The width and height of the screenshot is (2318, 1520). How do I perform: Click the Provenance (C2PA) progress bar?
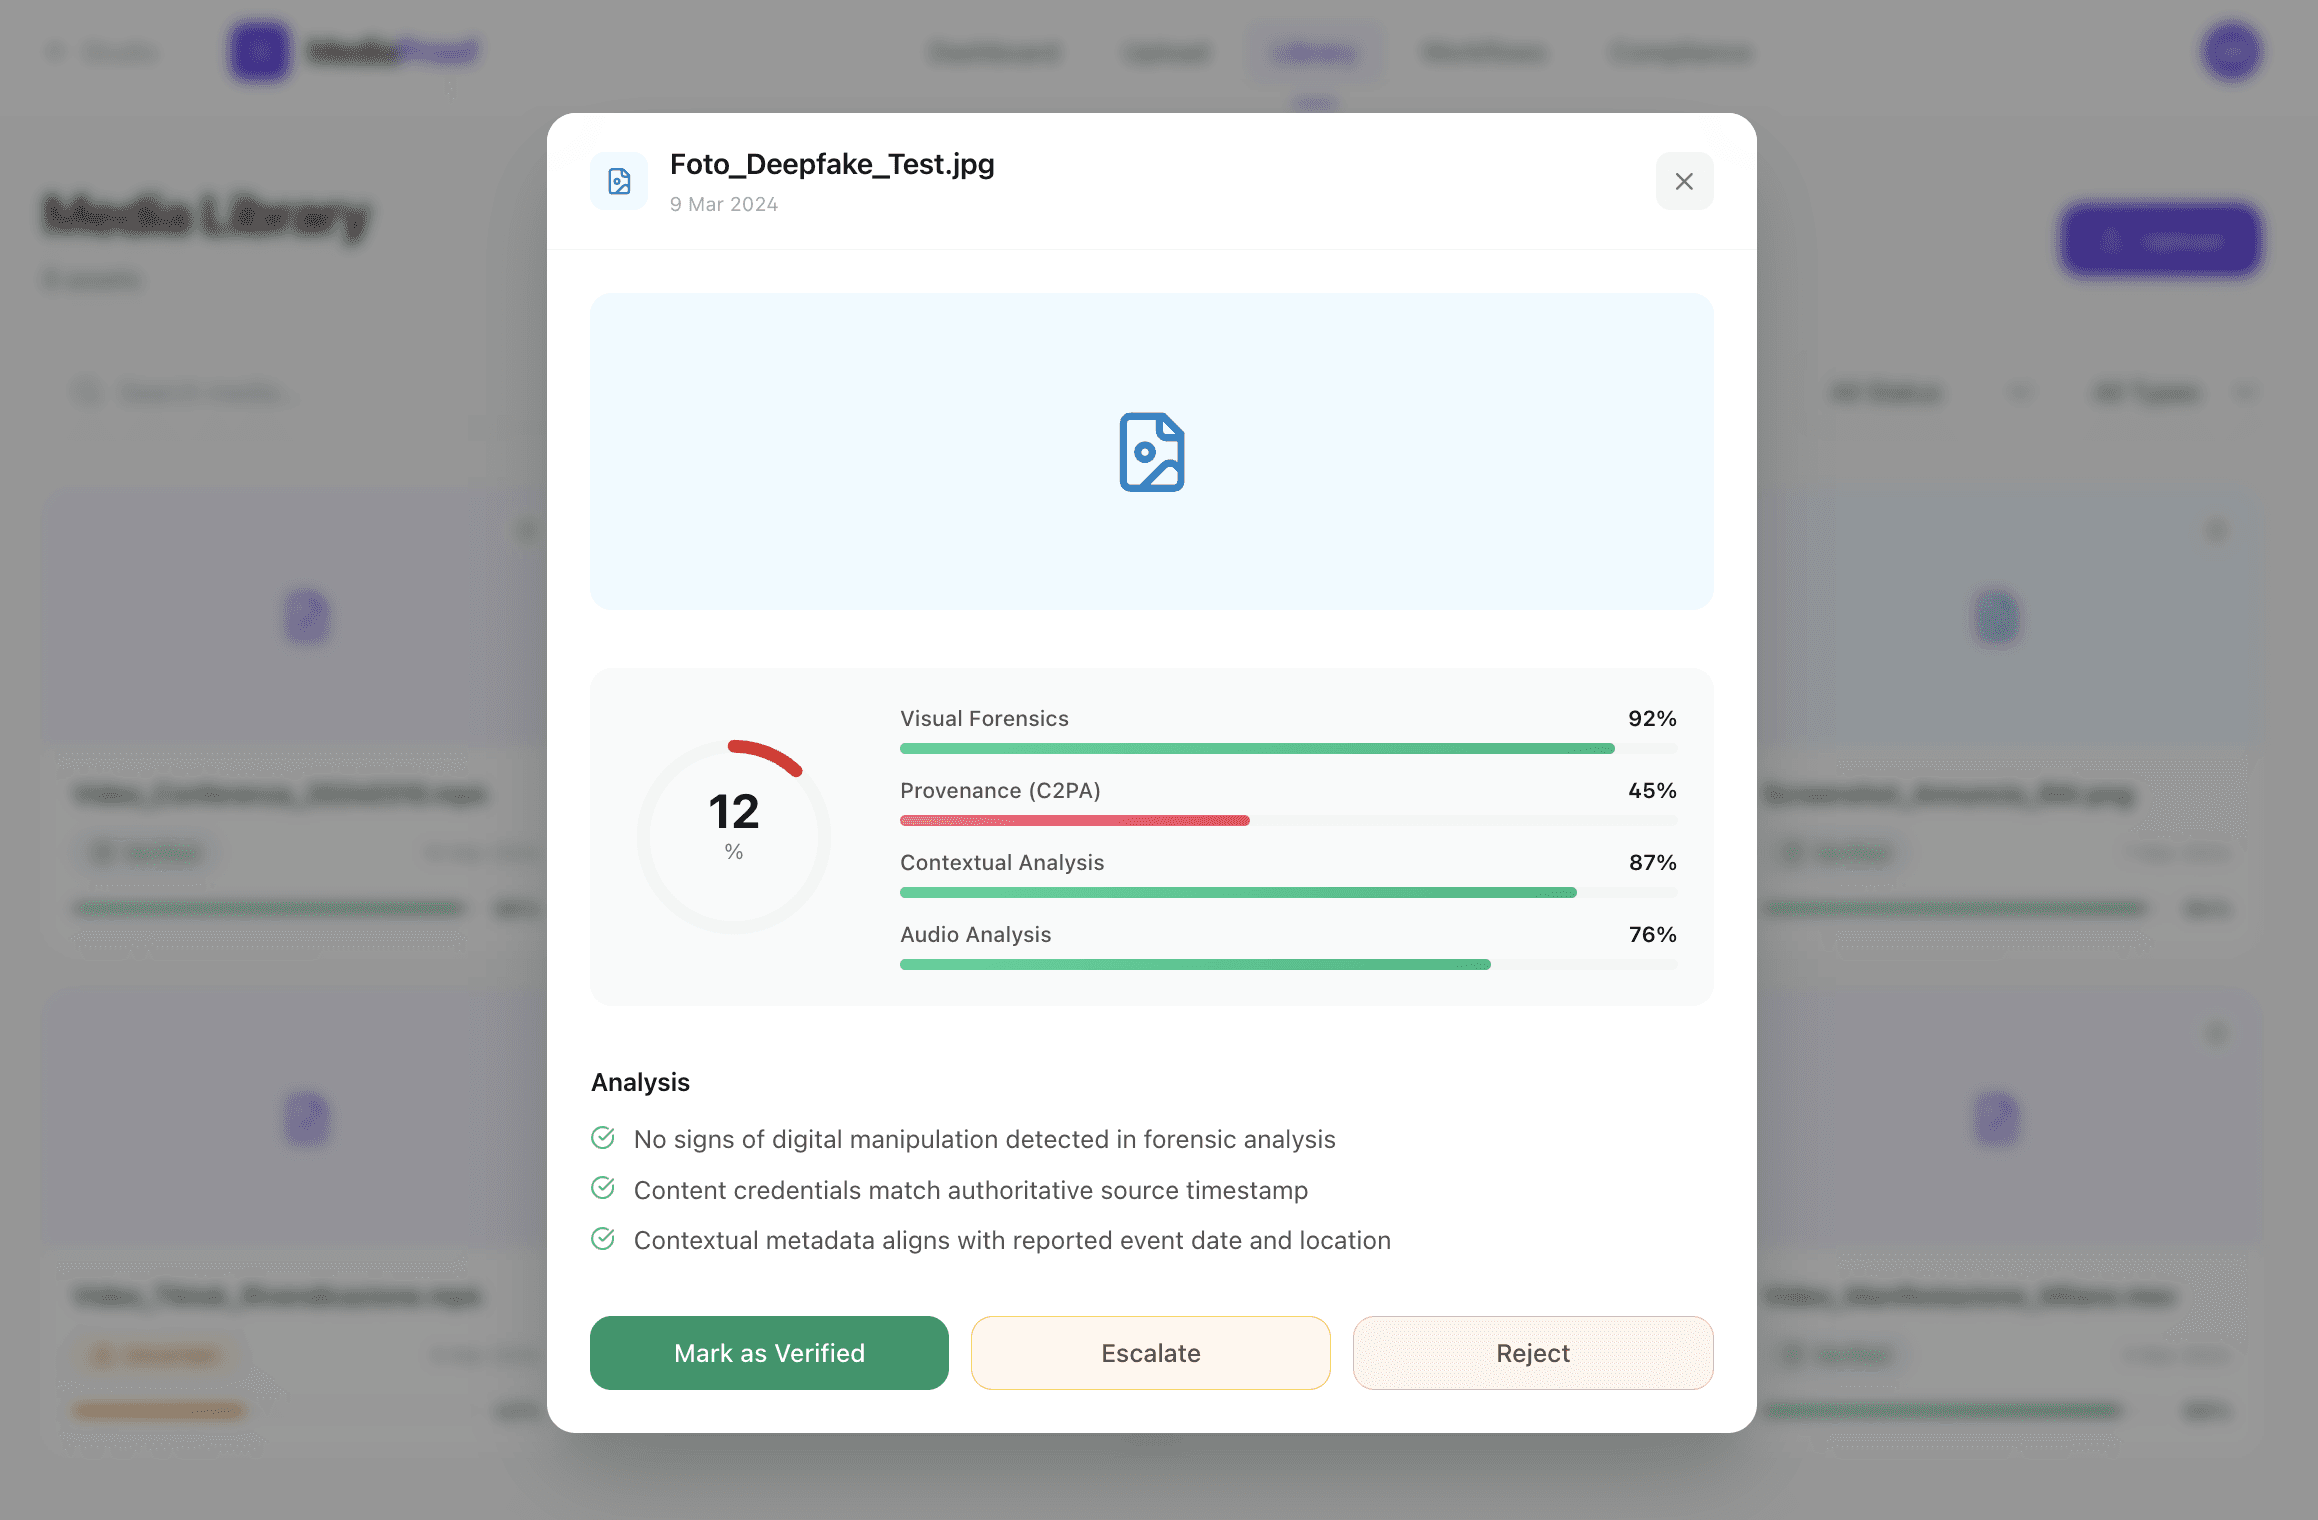(x=1288, y=819)
